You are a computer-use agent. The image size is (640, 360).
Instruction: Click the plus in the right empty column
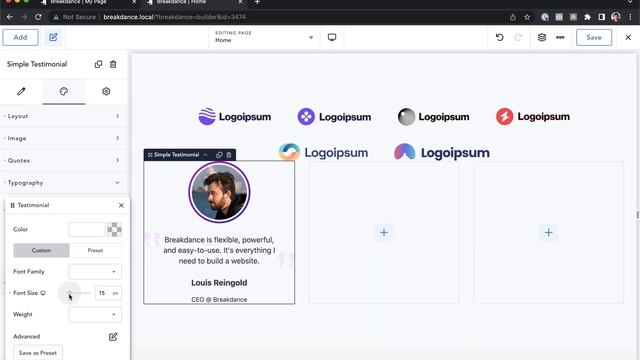[548, 232]
